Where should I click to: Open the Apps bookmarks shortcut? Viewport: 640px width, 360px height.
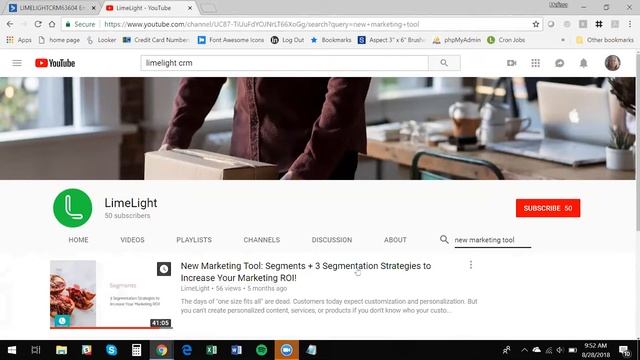point(19,40)
